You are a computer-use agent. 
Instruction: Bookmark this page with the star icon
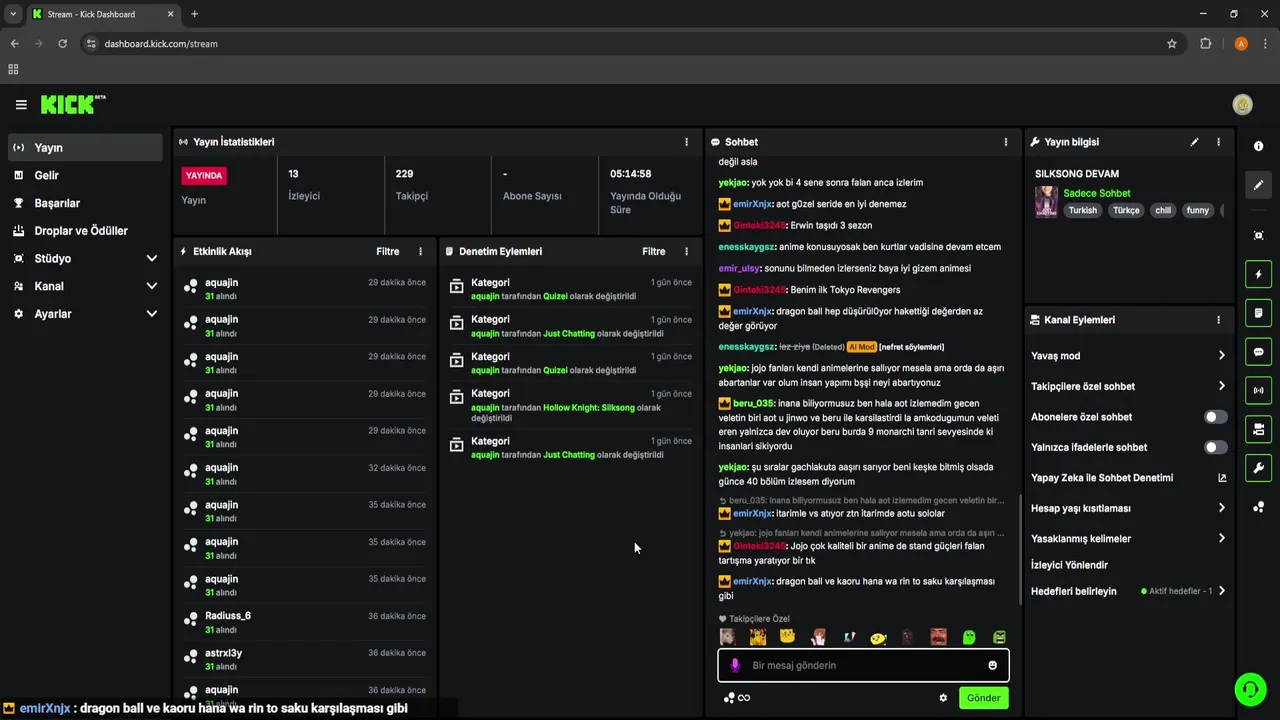tap(1172, 44)
